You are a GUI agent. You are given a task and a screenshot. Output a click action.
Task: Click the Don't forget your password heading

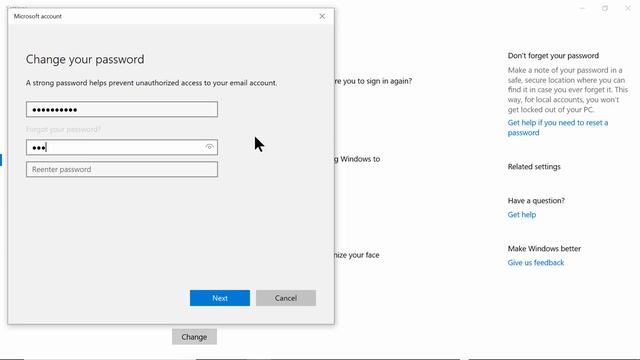[x=553, y=56]
